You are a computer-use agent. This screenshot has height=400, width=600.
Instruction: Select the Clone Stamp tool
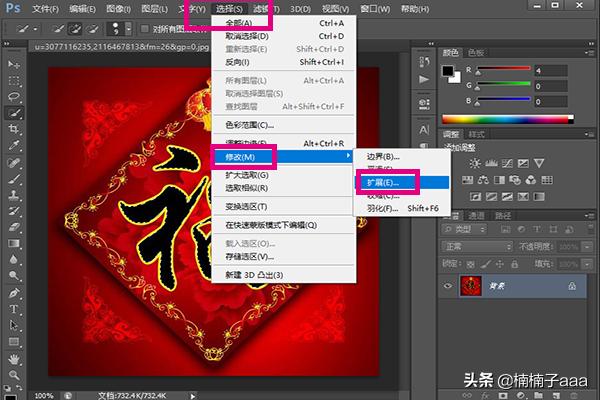point(14,195)
